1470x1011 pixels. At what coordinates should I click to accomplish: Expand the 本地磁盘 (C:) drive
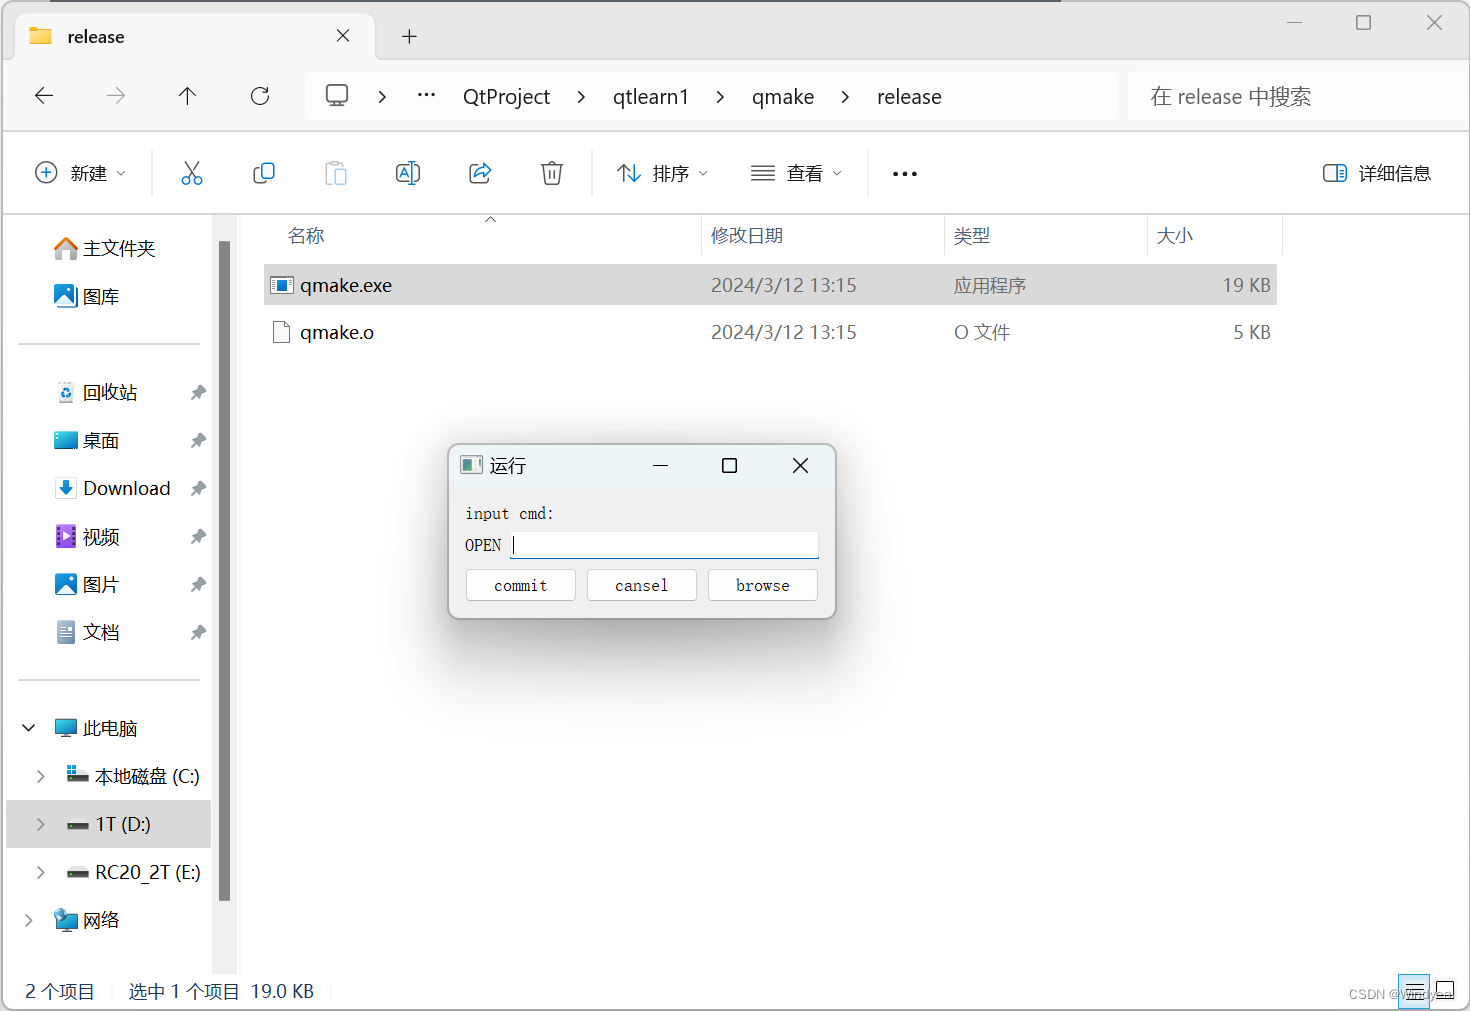tap(40, 775)
